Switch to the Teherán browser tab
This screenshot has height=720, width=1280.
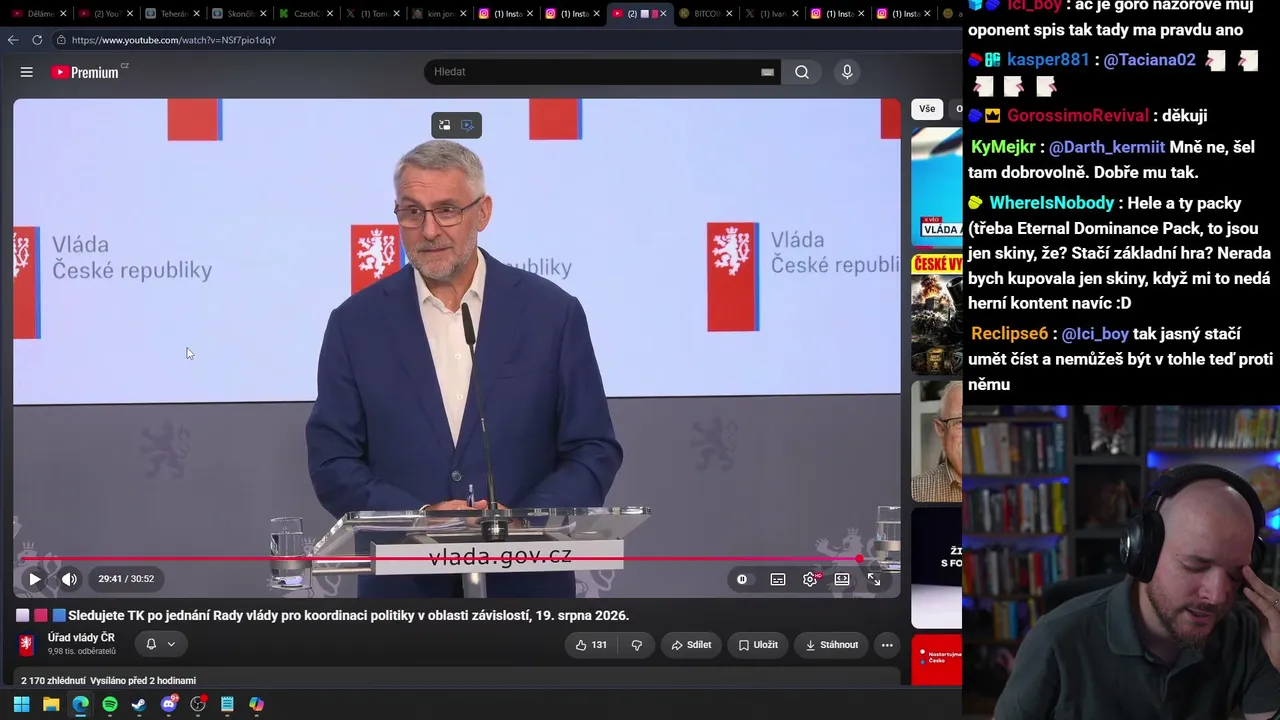pyautogui.click(x=174, y=14)
